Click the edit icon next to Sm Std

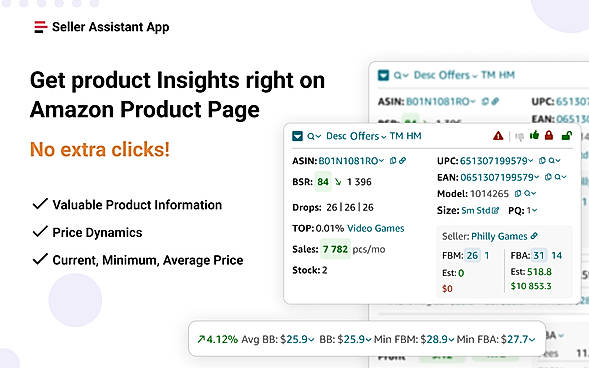point(495,211)
